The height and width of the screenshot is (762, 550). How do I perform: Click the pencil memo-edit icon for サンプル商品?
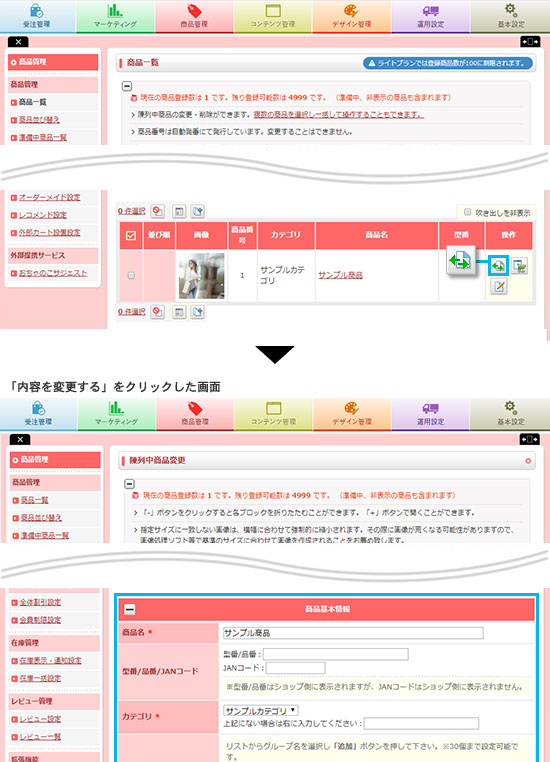tap(498, 287)
